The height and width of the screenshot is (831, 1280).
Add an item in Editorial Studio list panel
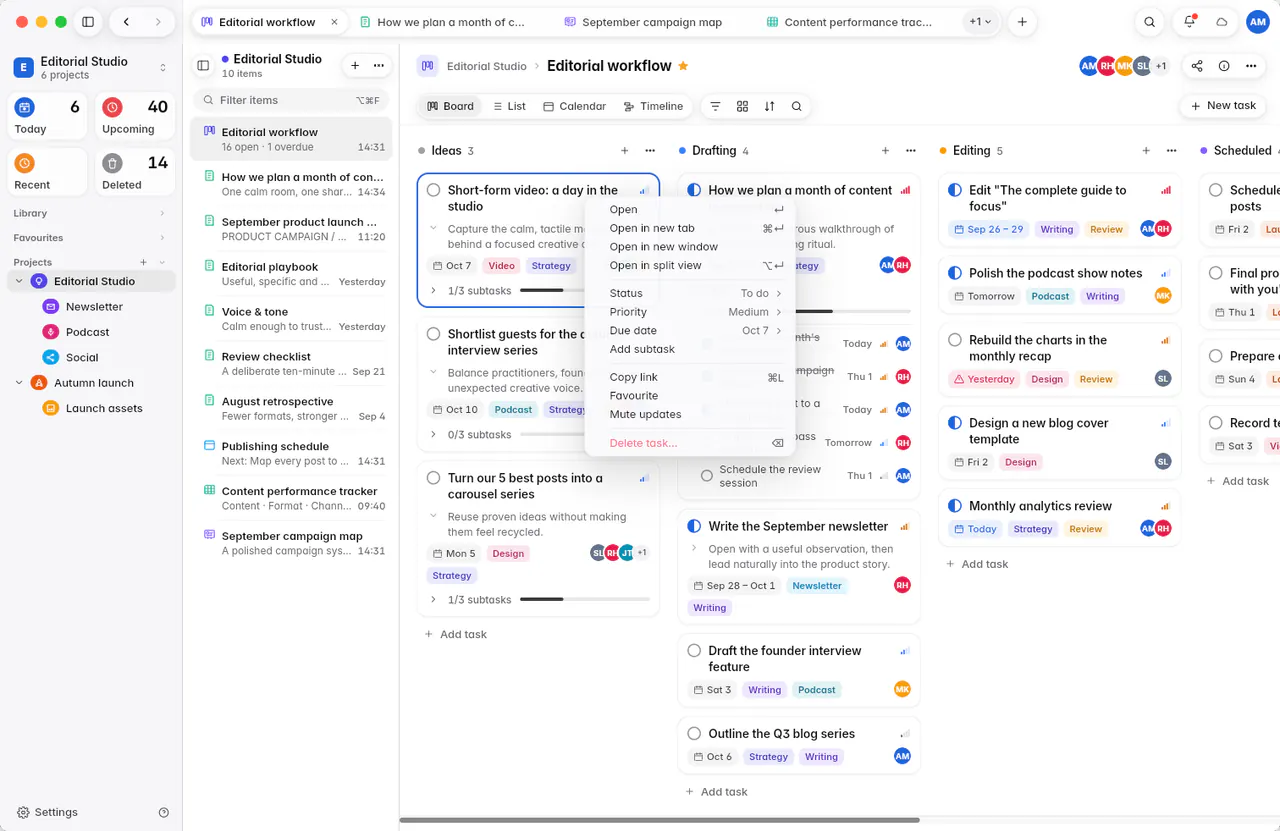[355, 66]
